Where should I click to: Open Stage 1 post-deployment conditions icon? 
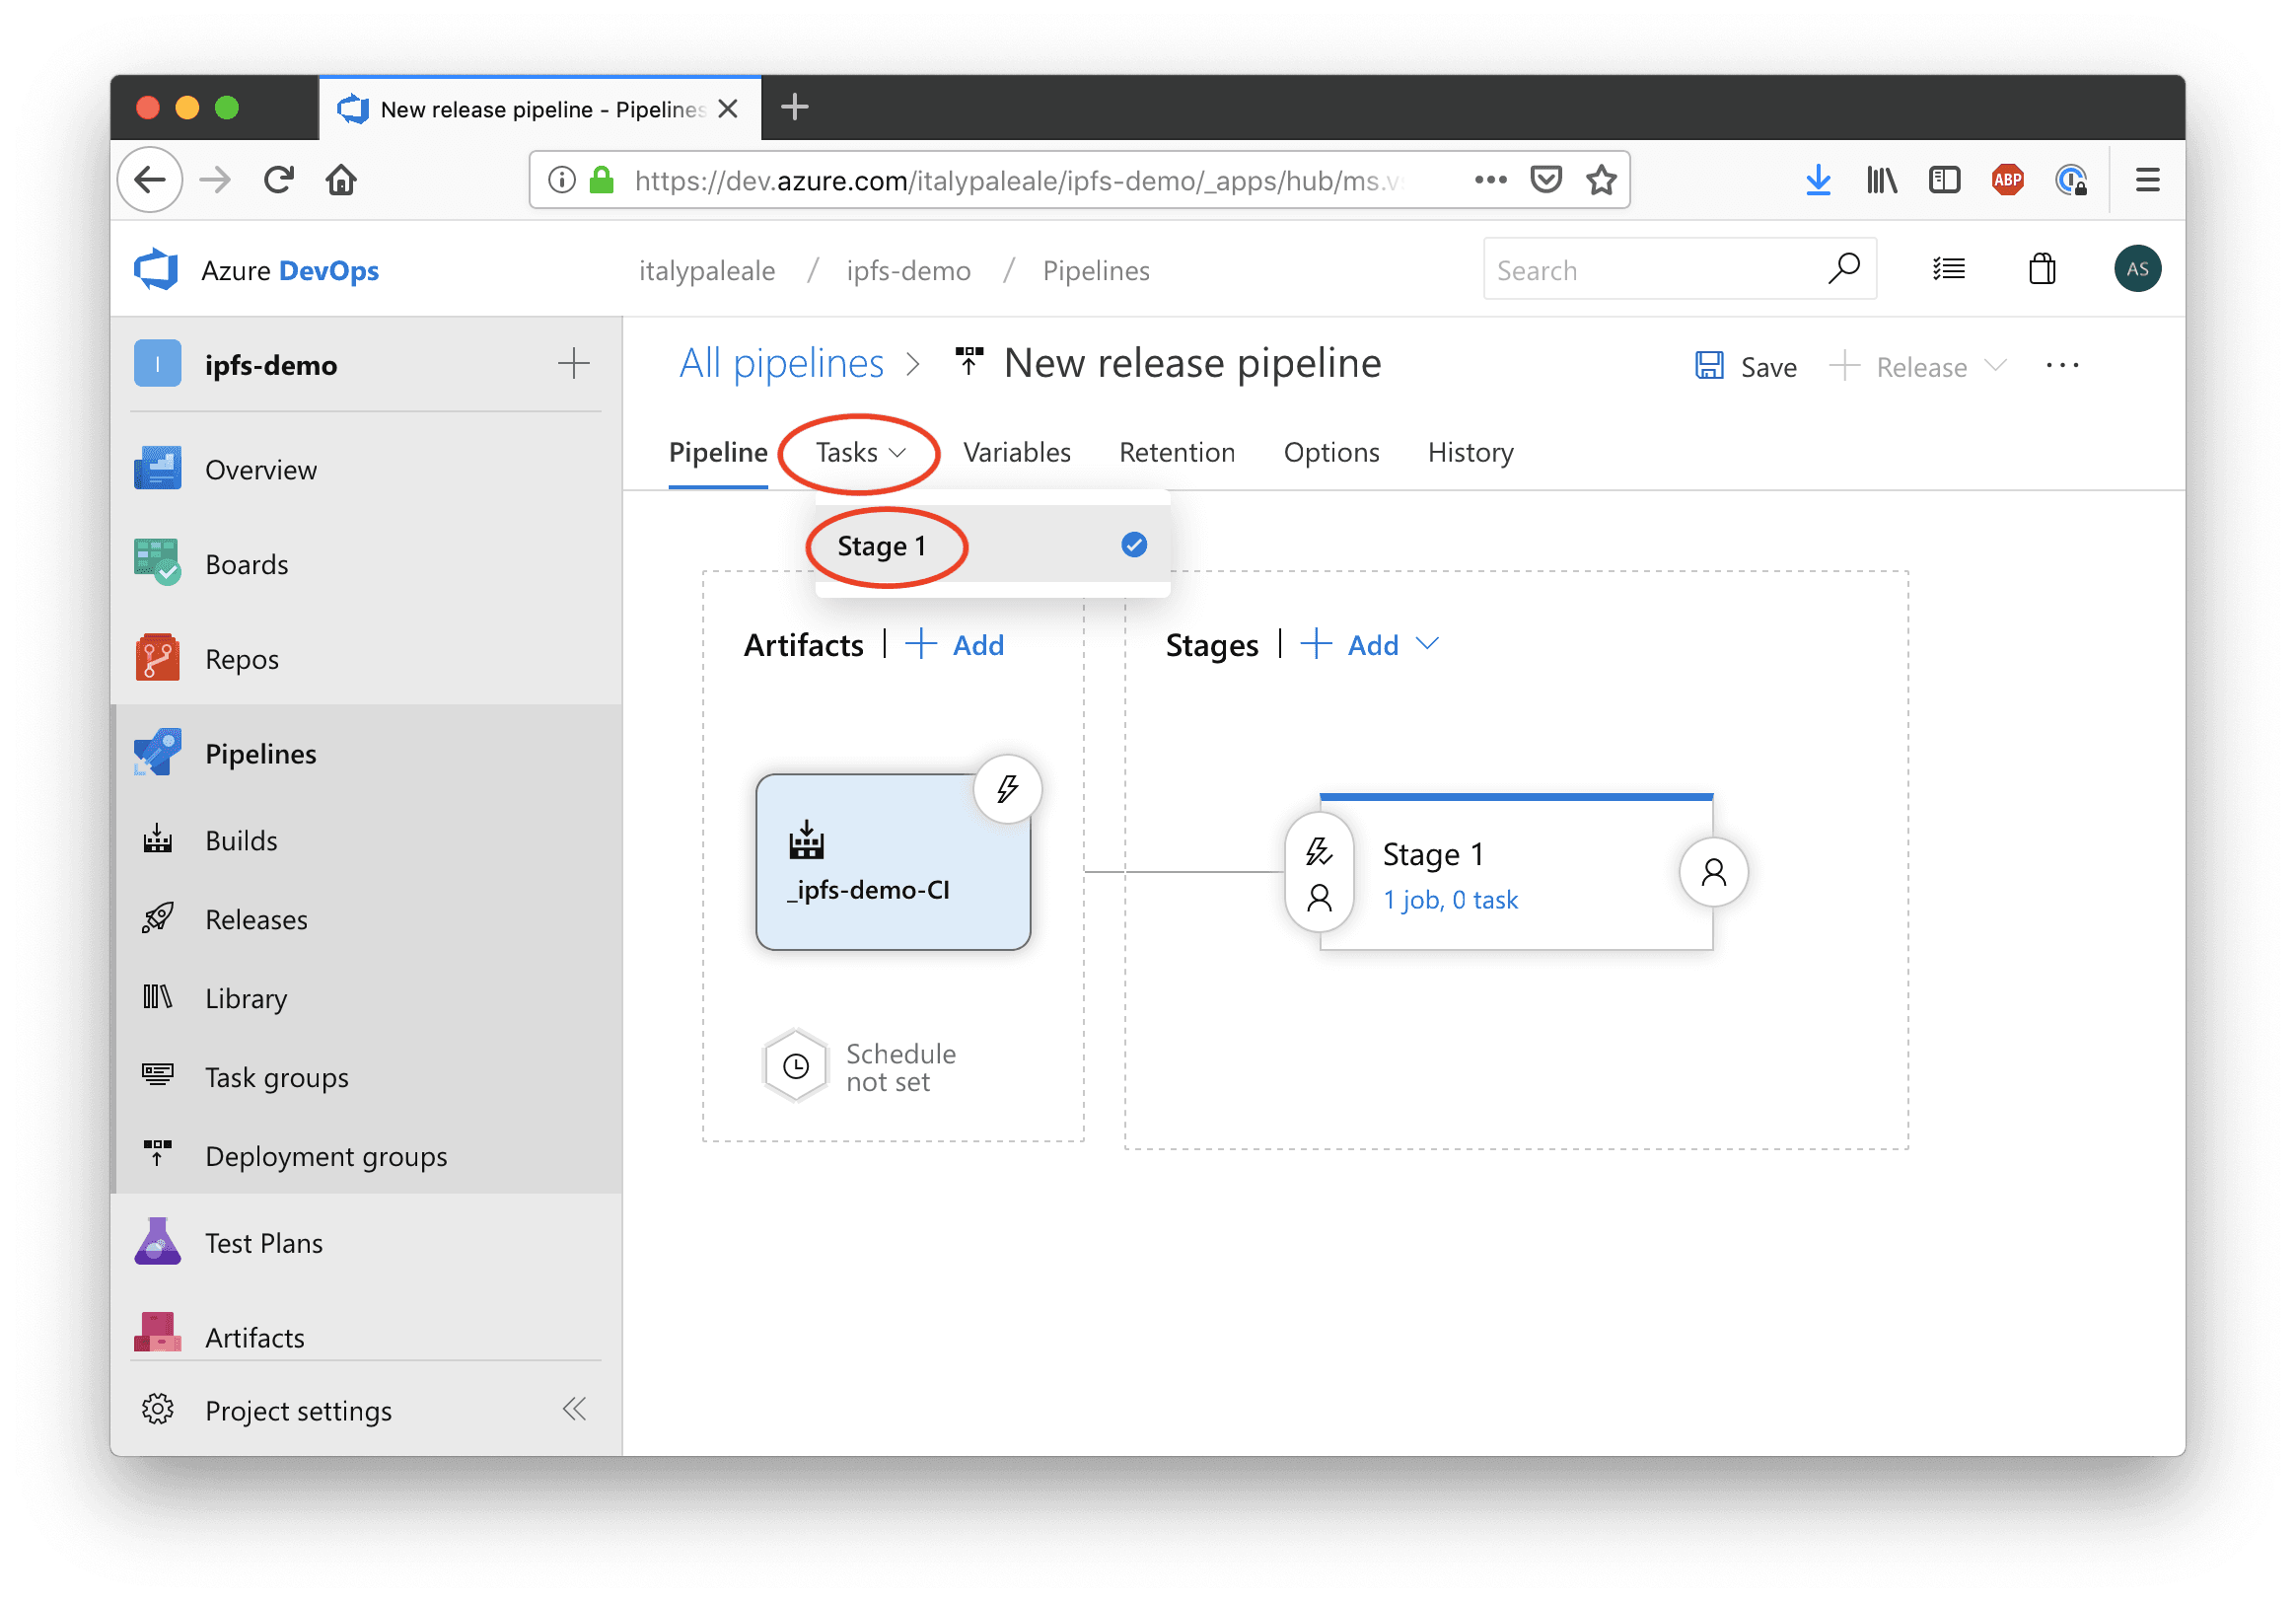pos(1714,873)
